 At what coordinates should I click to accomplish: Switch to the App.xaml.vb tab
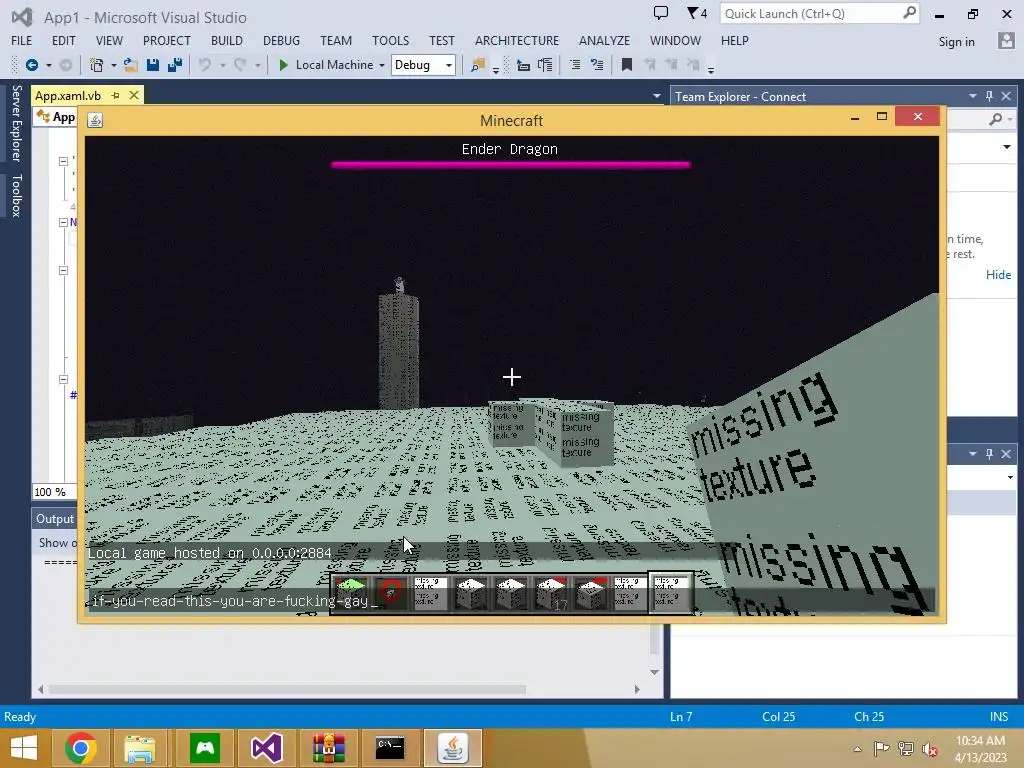point(68,95)
